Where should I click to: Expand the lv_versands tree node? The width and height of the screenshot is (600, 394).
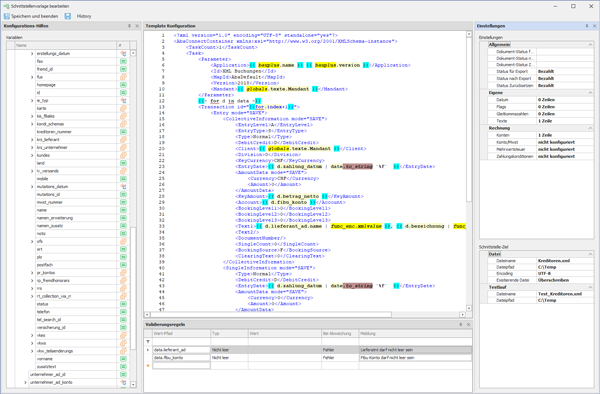point(32,171)
